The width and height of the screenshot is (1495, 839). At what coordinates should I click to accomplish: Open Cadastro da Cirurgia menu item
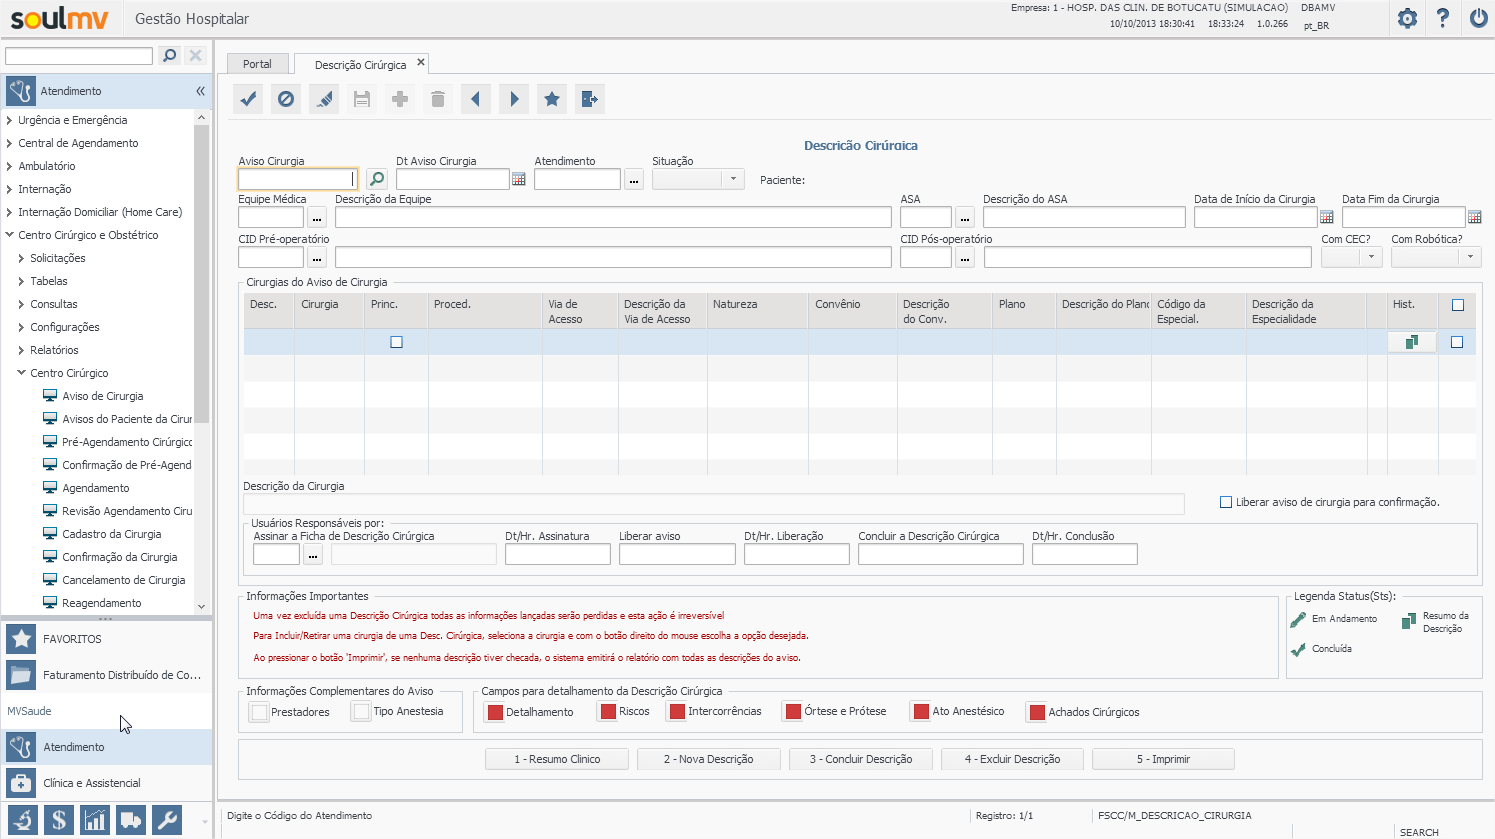point(112,534)
